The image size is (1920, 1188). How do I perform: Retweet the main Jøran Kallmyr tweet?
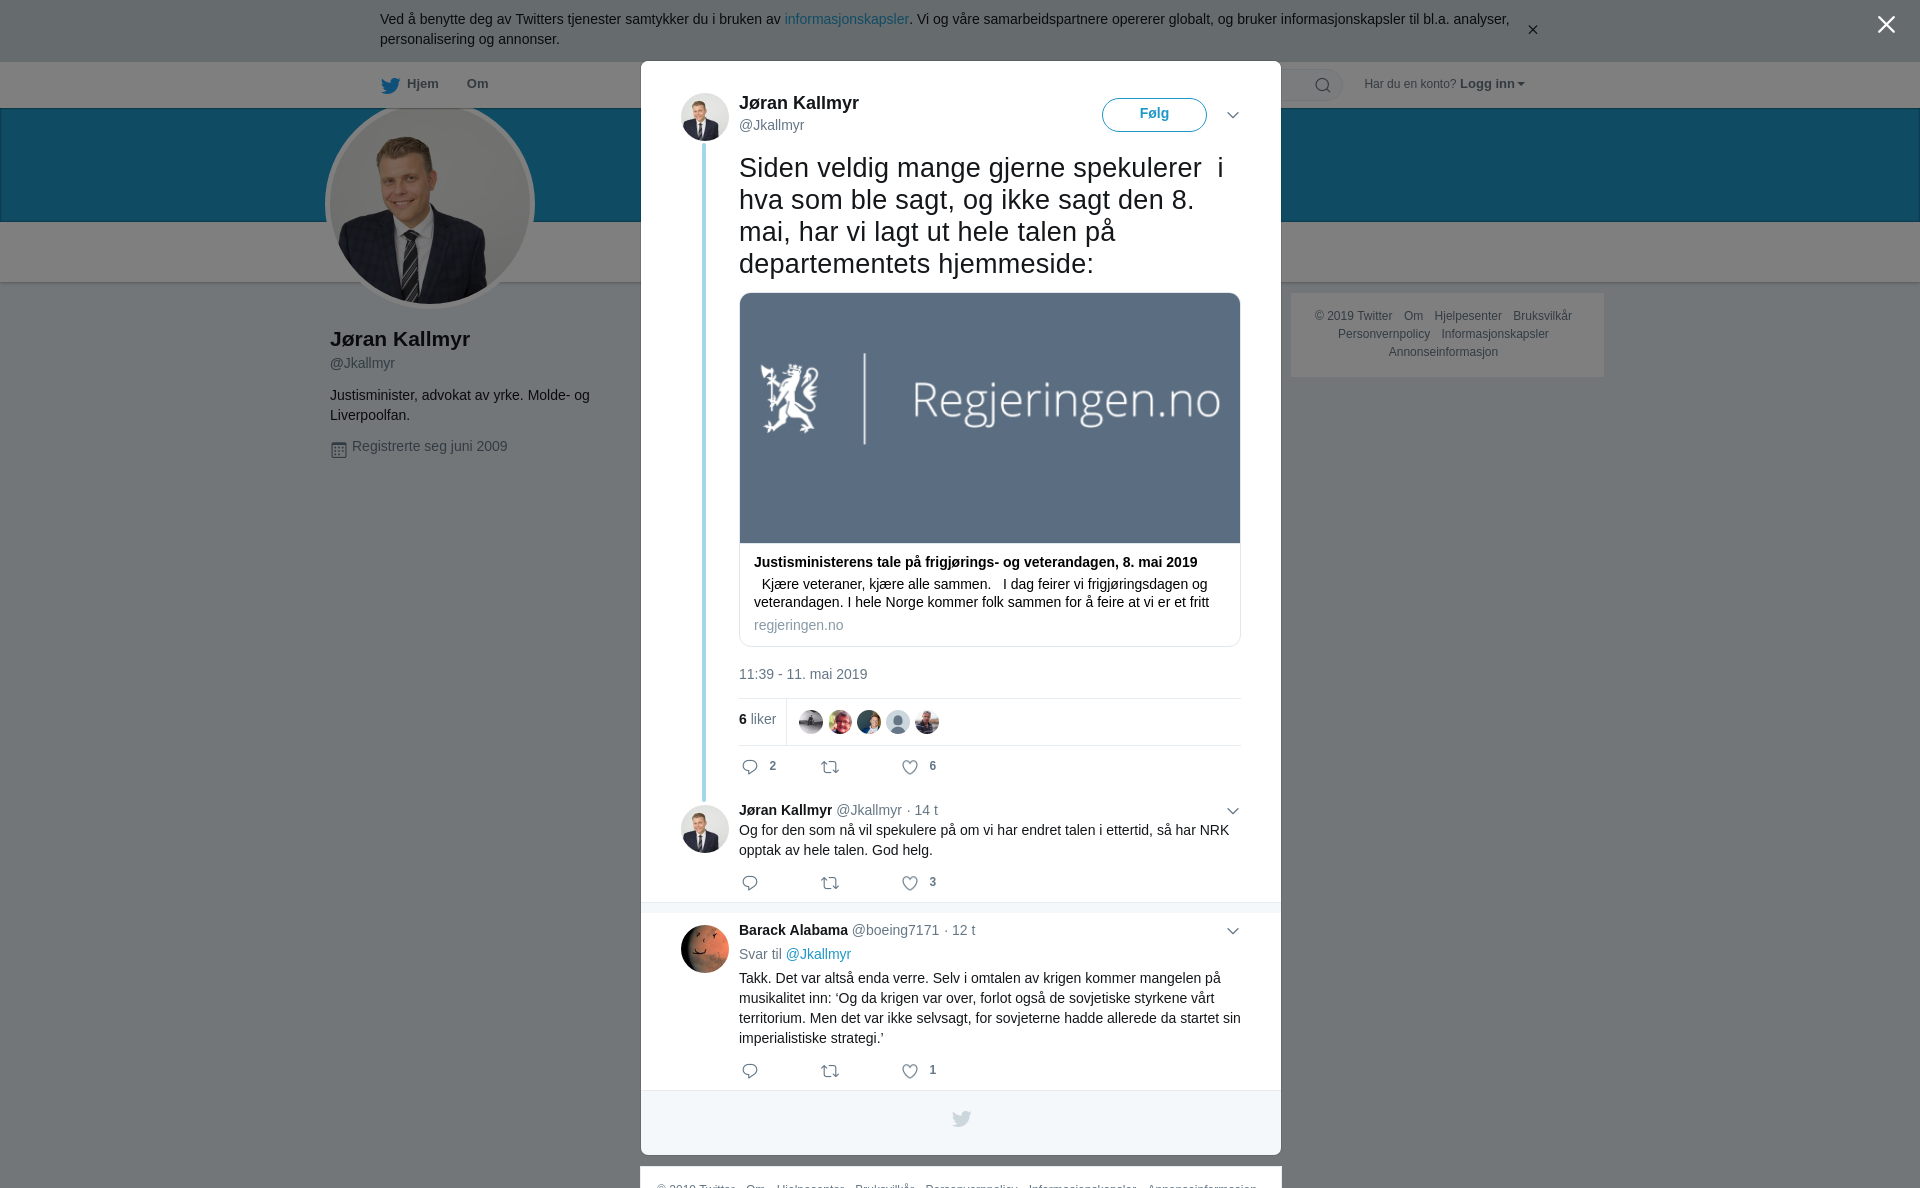pos(830,767)
